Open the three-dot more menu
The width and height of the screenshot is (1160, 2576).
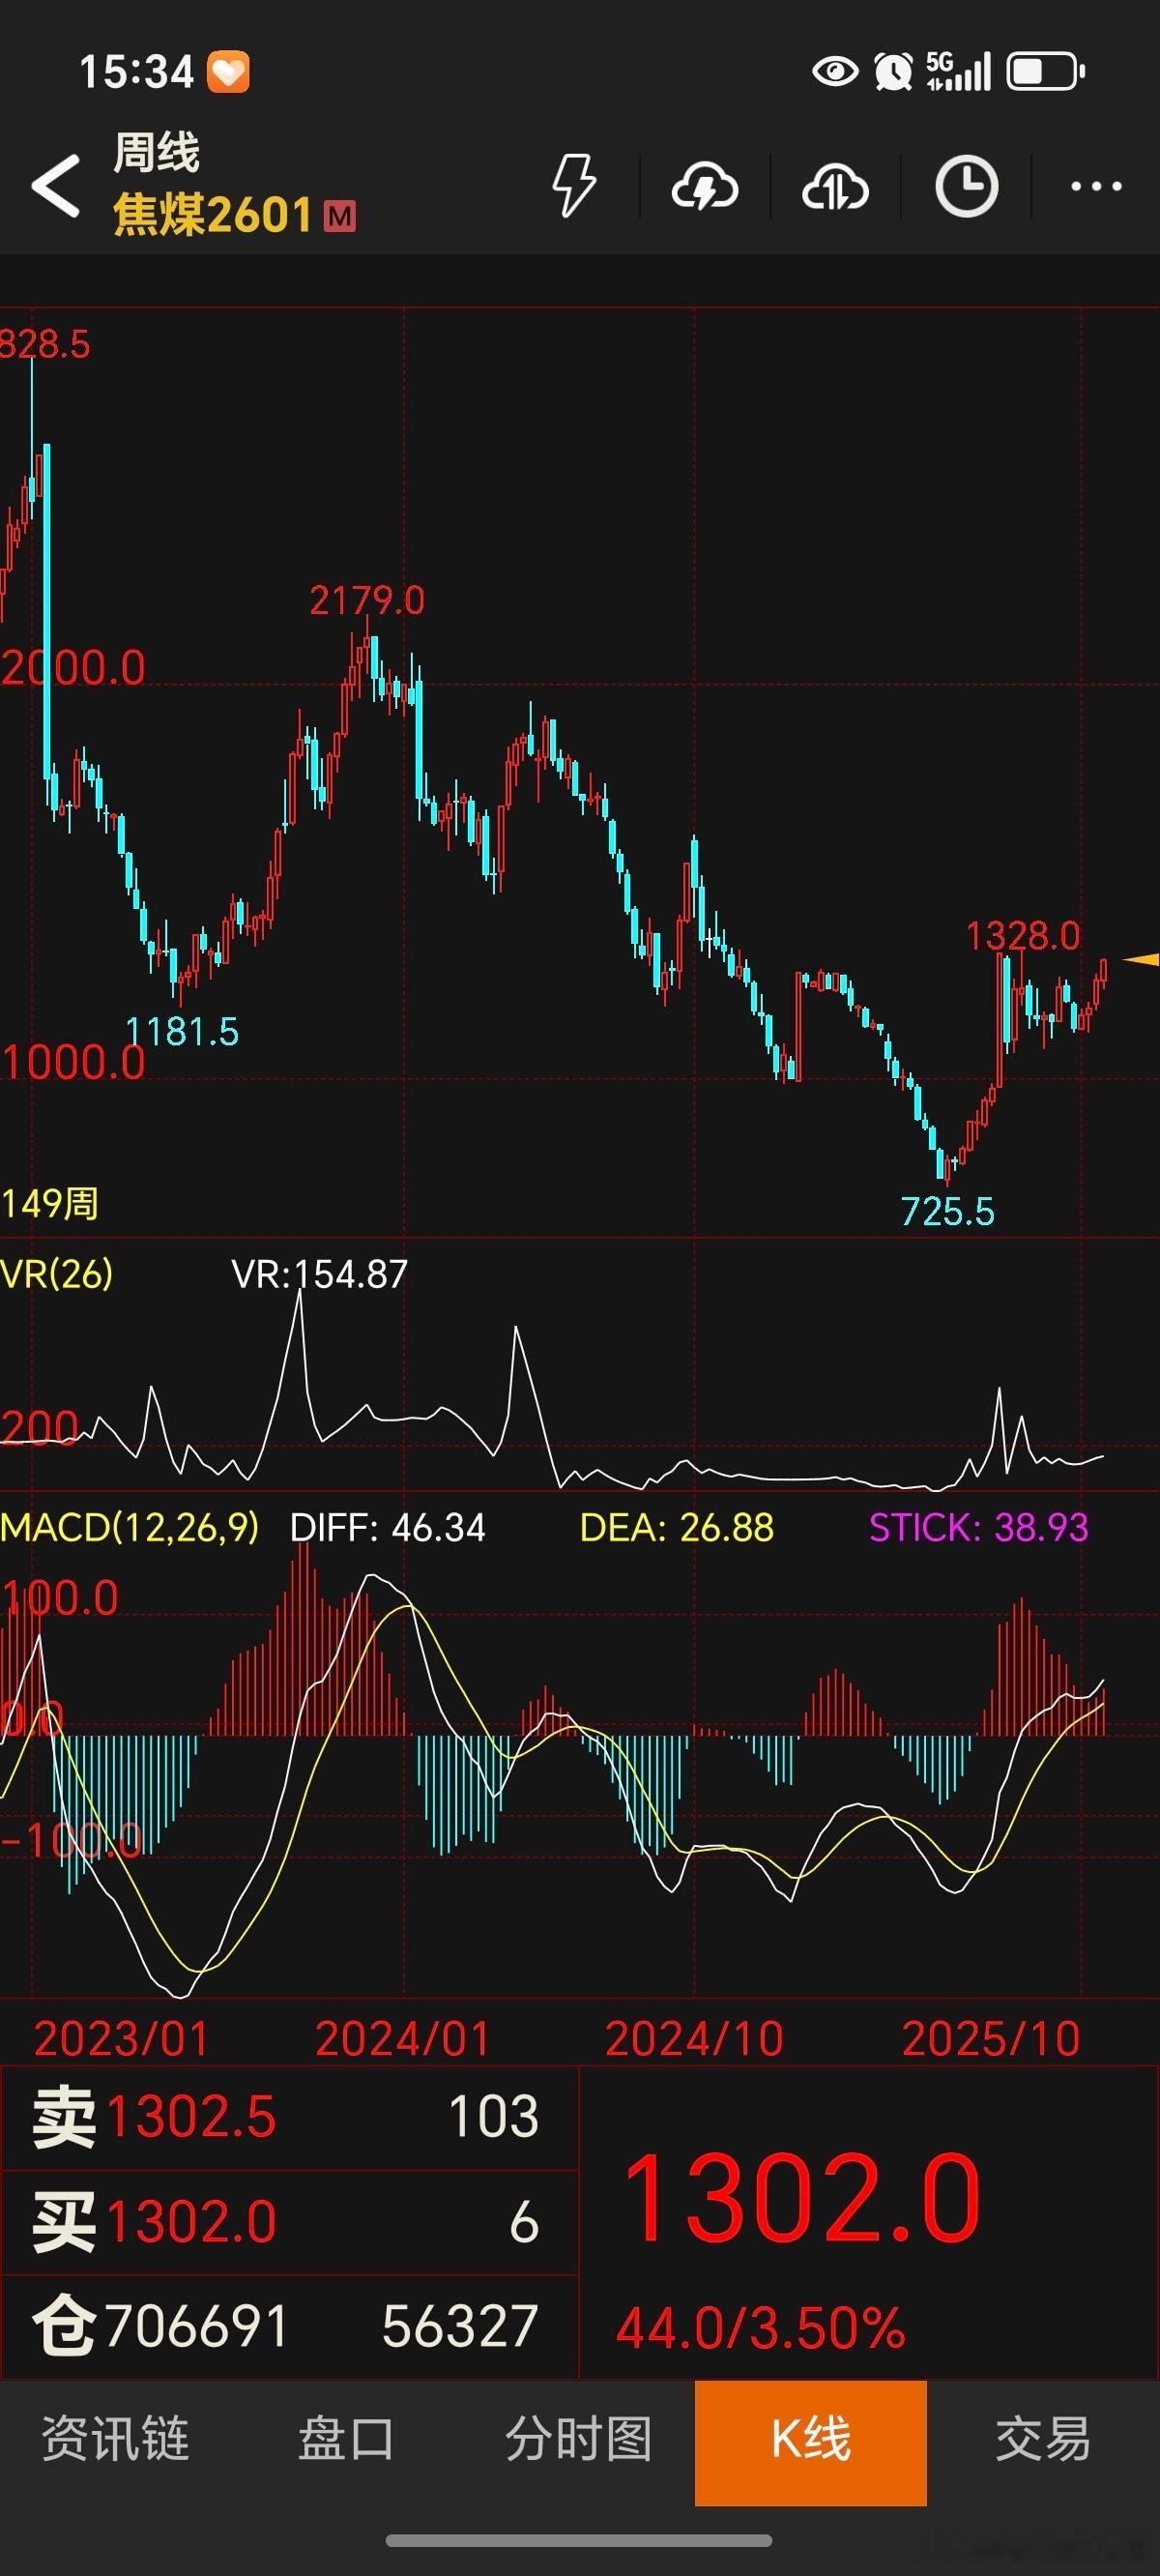[1096, 186]
